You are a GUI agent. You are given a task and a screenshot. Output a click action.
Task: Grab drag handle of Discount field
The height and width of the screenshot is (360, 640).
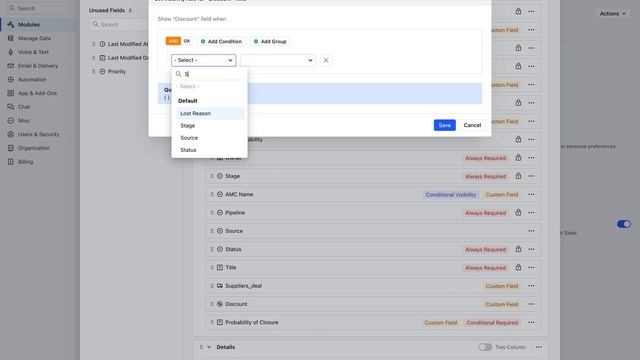(x=212, y=304)
